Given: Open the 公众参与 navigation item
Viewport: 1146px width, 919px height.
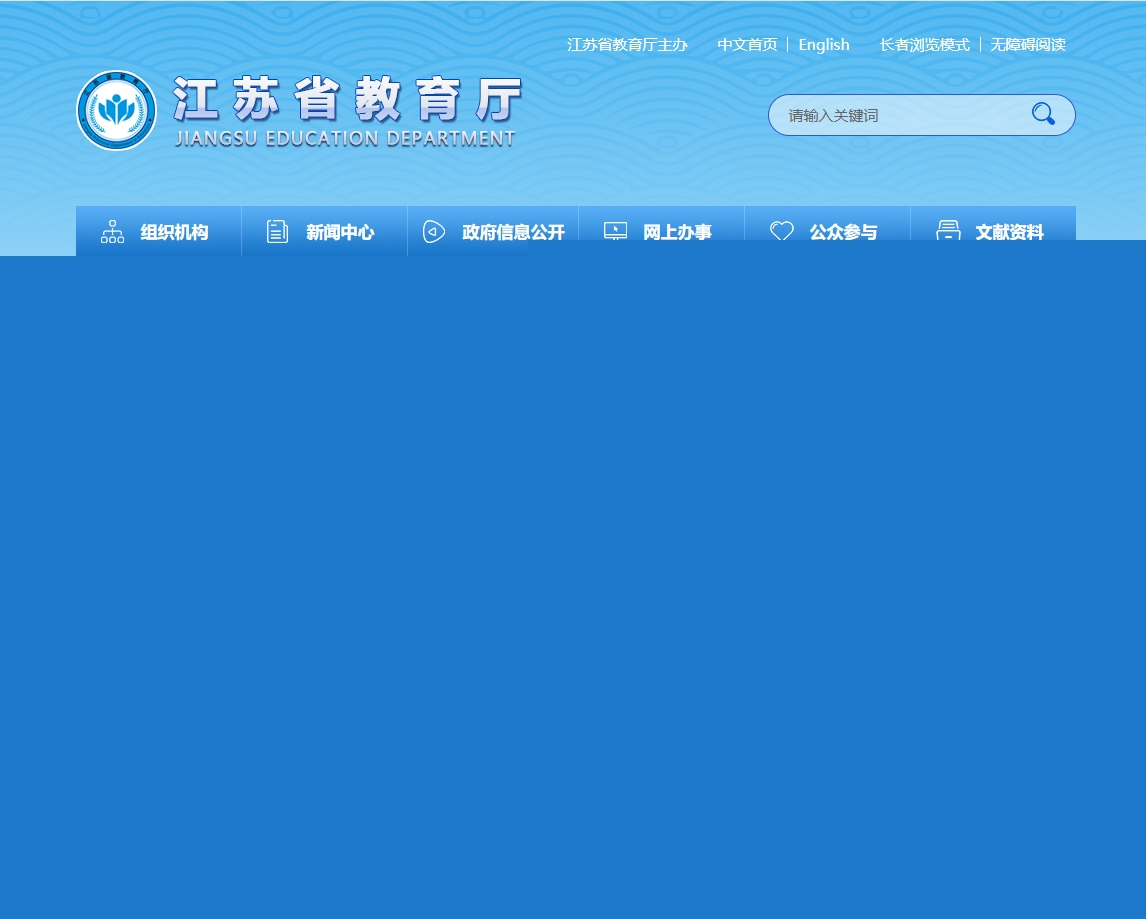Looking at the screenshot, I should [x=843, y=233].
